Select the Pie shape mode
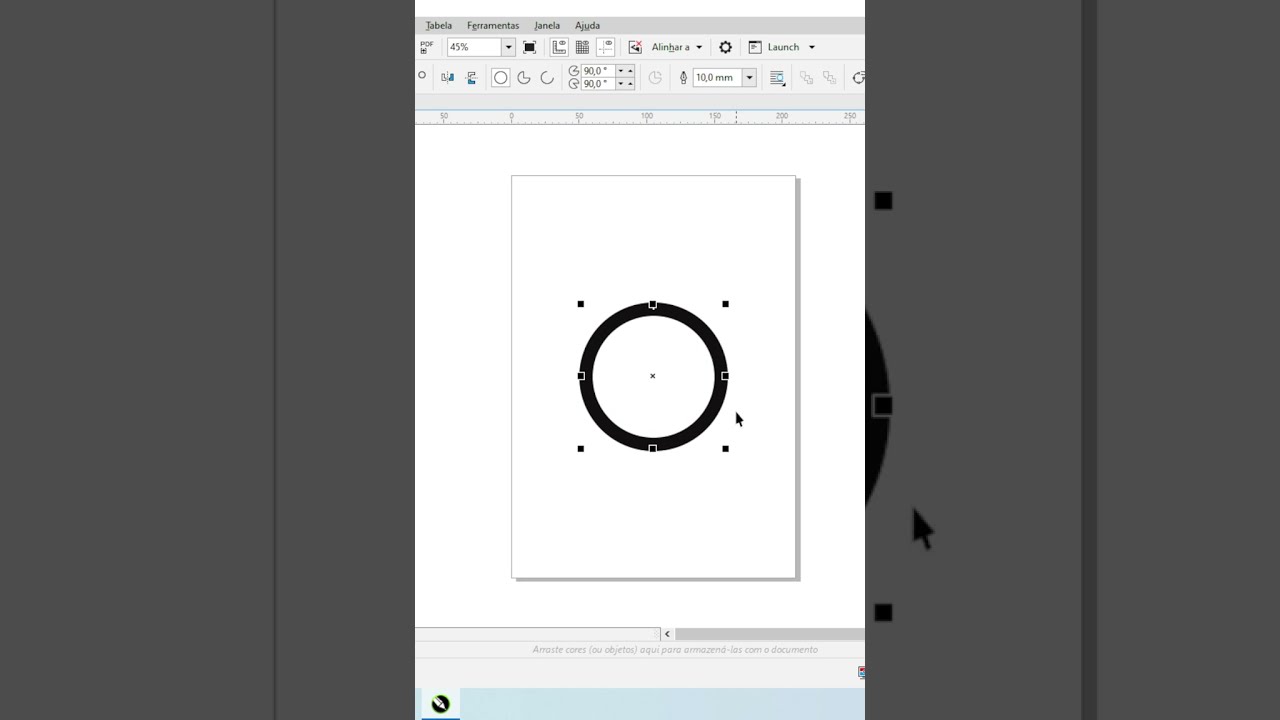 524,77
